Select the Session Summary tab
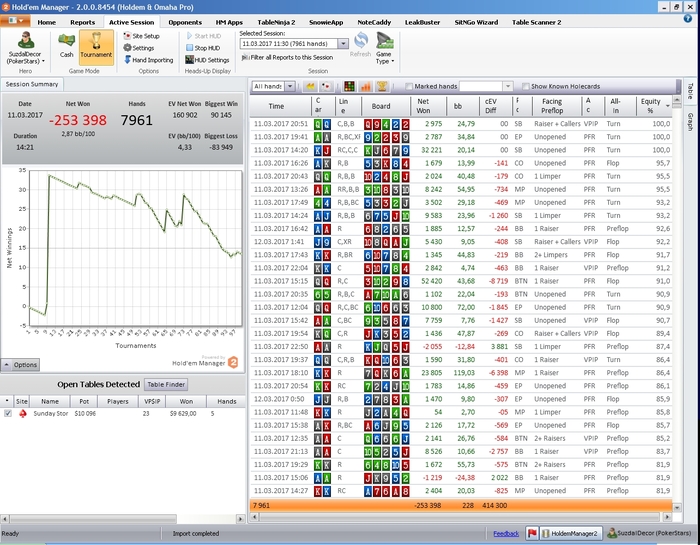This screenshot has height=545, width=700. [32, 84]
